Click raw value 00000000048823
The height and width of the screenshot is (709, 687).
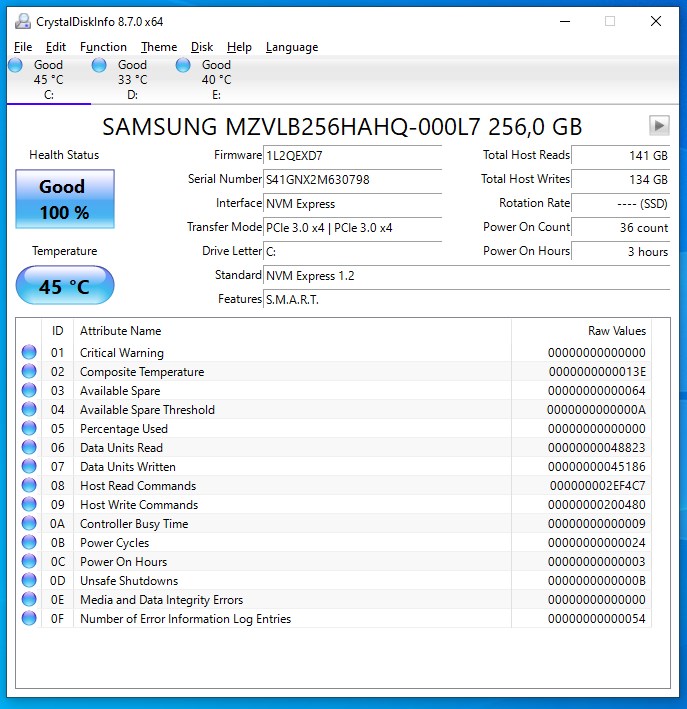(597, 448)
